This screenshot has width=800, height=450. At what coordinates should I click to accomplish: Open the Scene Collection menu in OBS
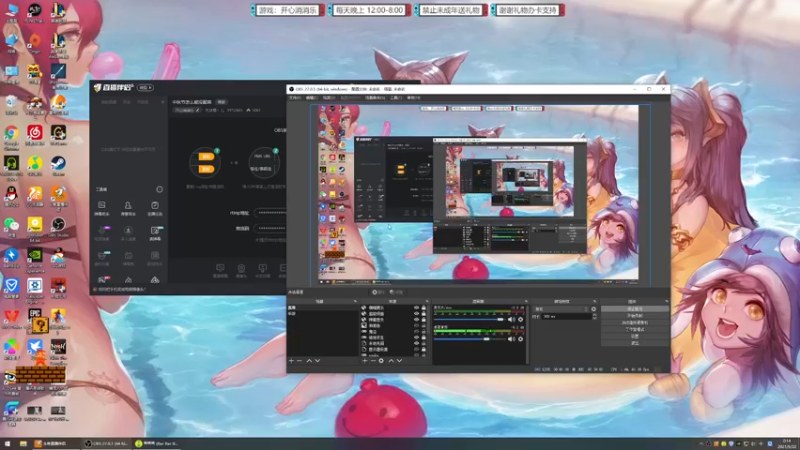pyautogui.click(x=375, y=97)
